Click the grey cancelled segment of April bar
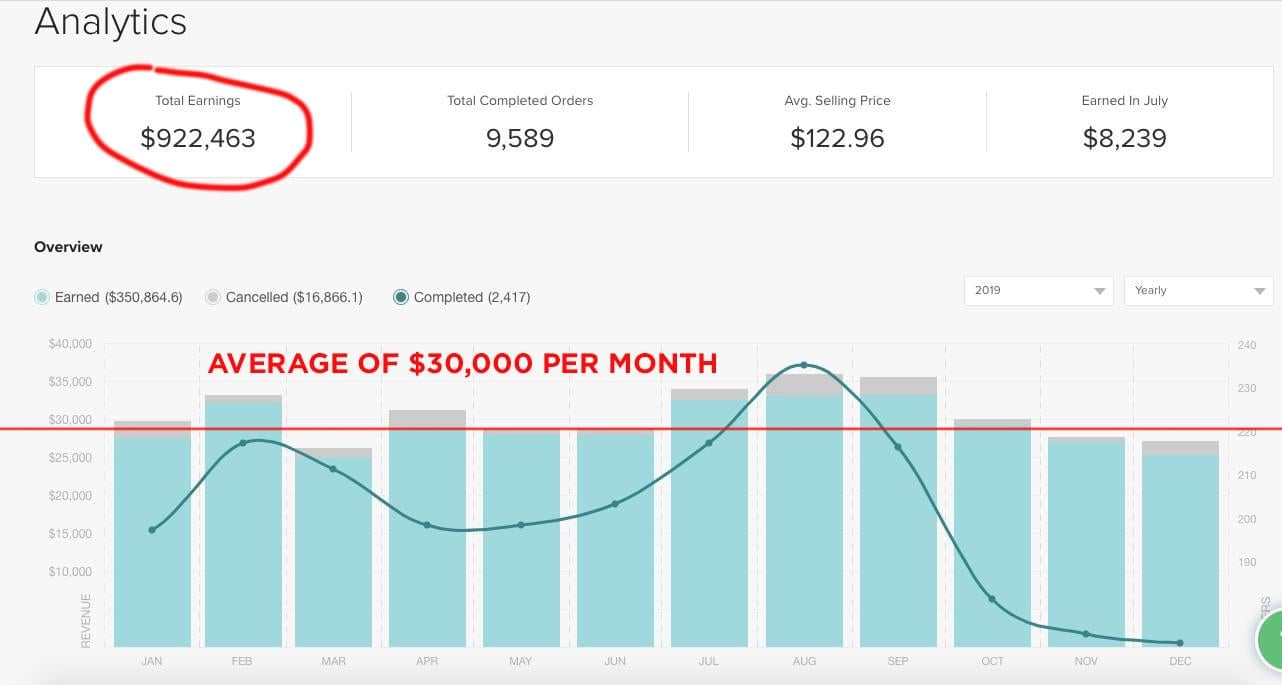This screenshot has width=1282, height=685. coord(429,419)
